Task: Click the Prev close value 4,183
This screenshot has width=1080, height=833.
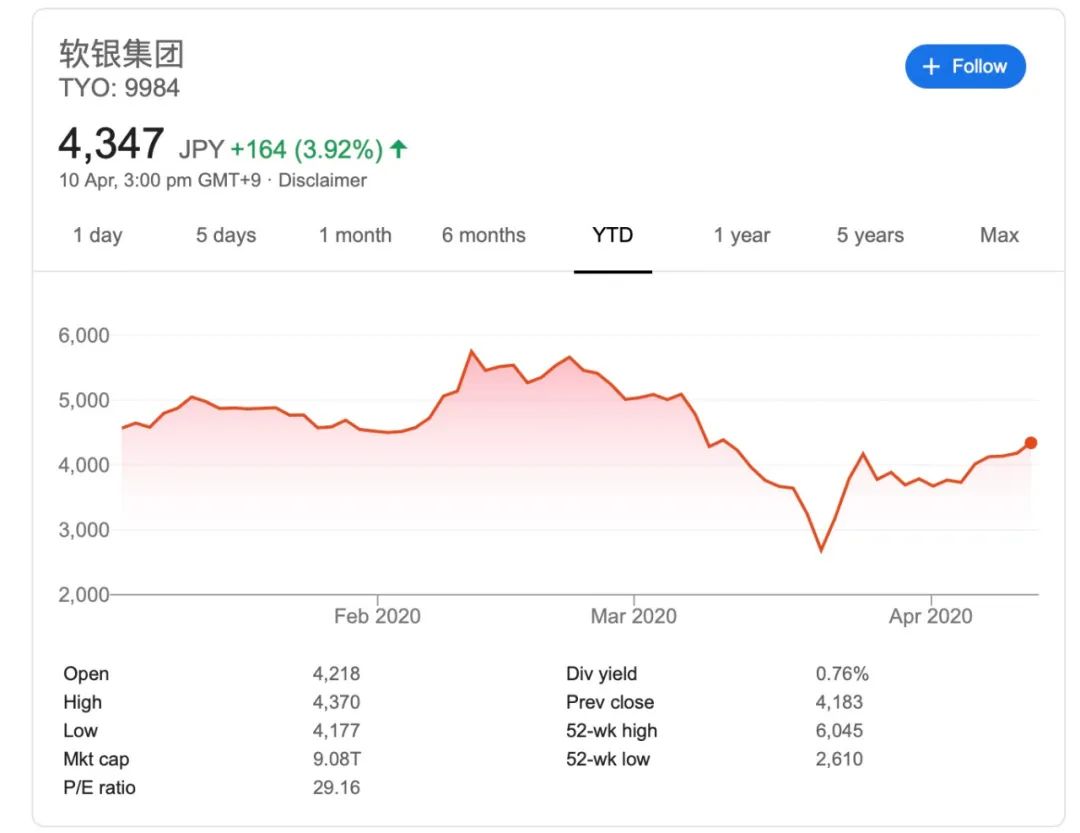Action: point(839,702)
